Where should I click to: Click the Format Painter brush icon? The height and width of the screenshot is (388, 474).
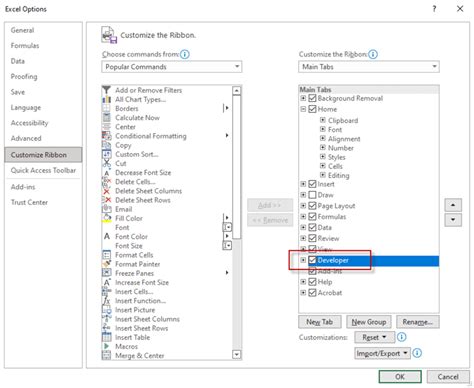[x=106, y=264]
